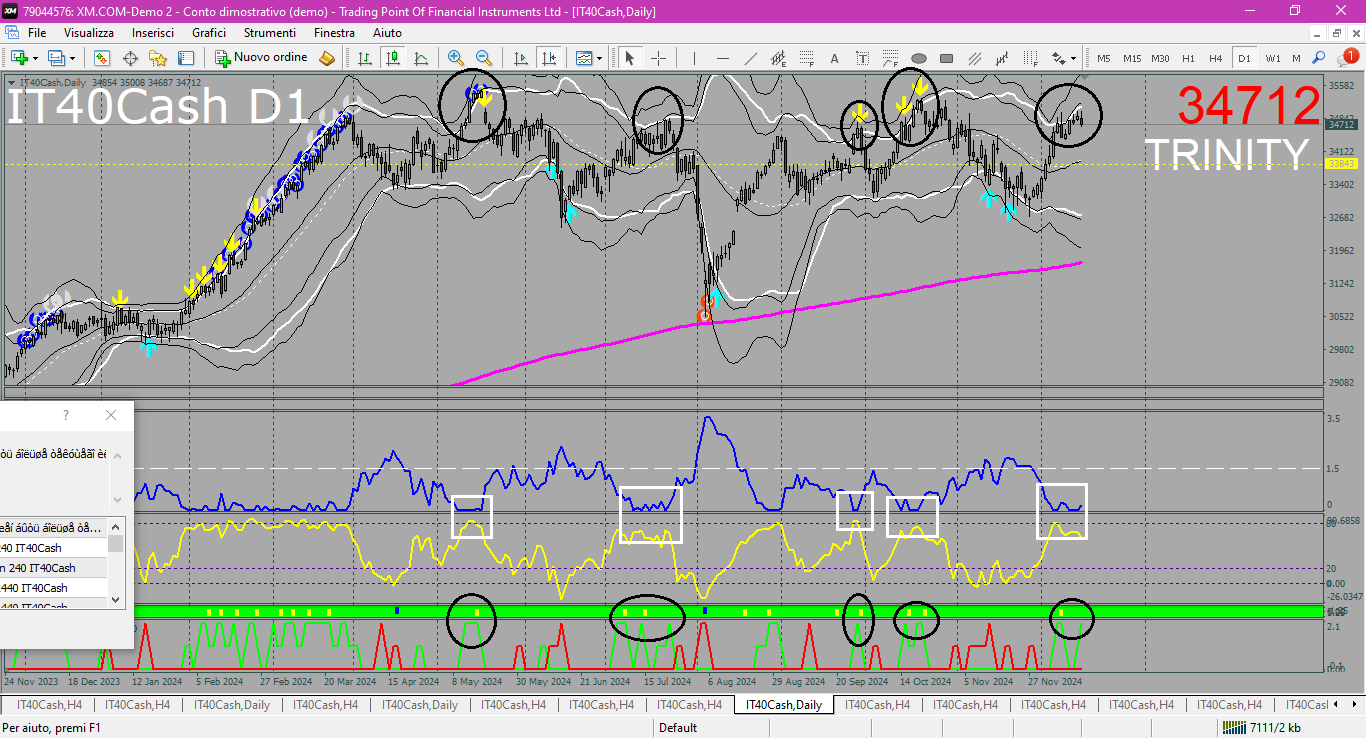Set timeframe to W1
The image size is (1366, 738).
click(1273, 58)
